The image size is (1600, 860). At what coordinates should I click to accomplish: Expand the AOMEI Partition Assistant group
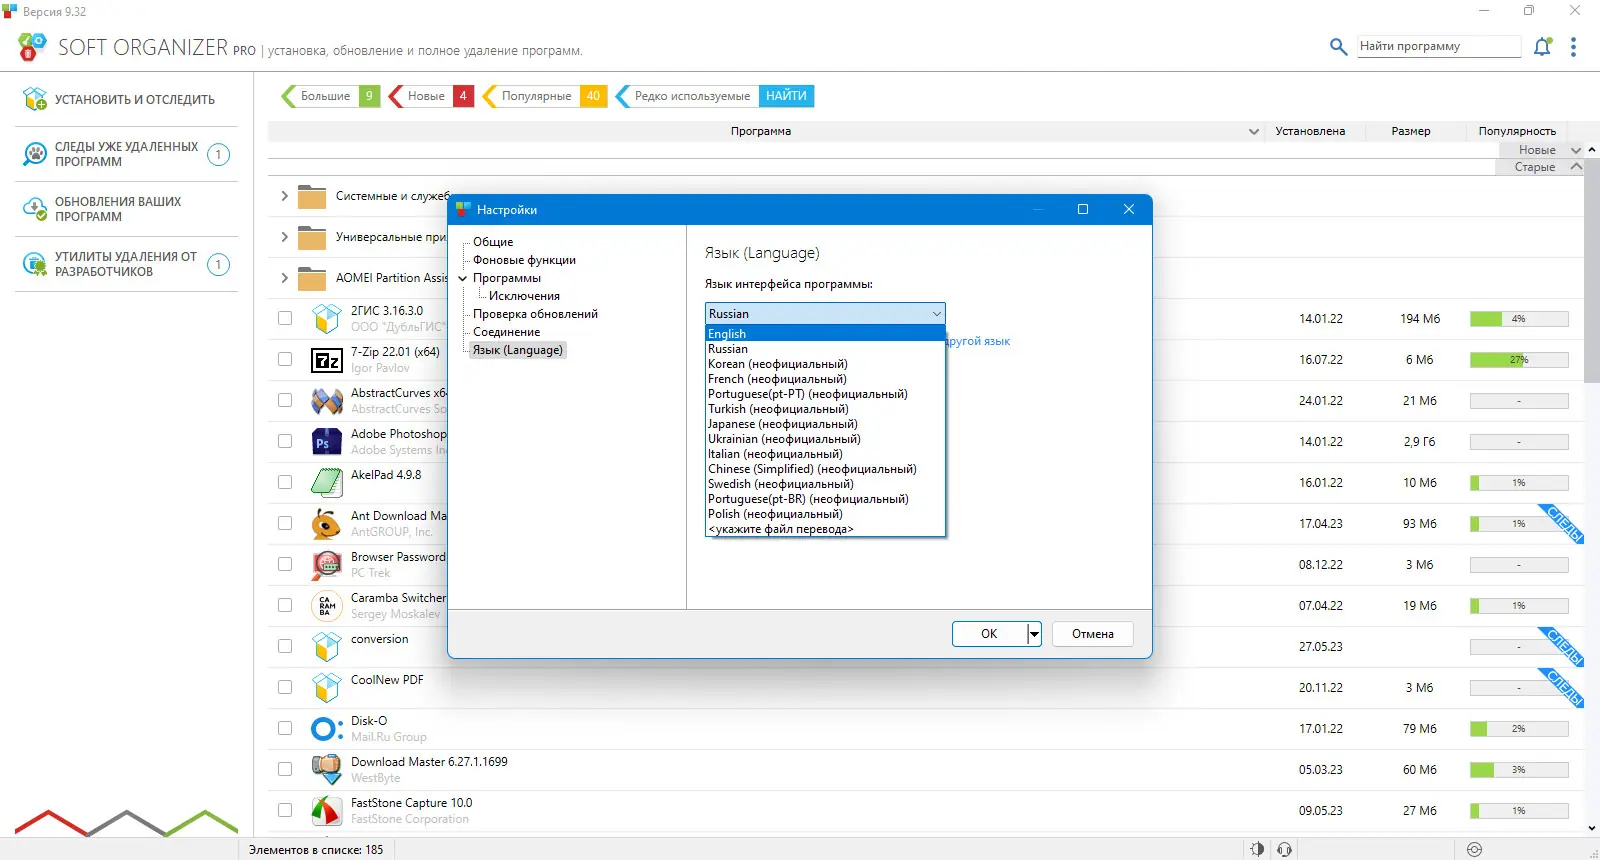[285, 278]
